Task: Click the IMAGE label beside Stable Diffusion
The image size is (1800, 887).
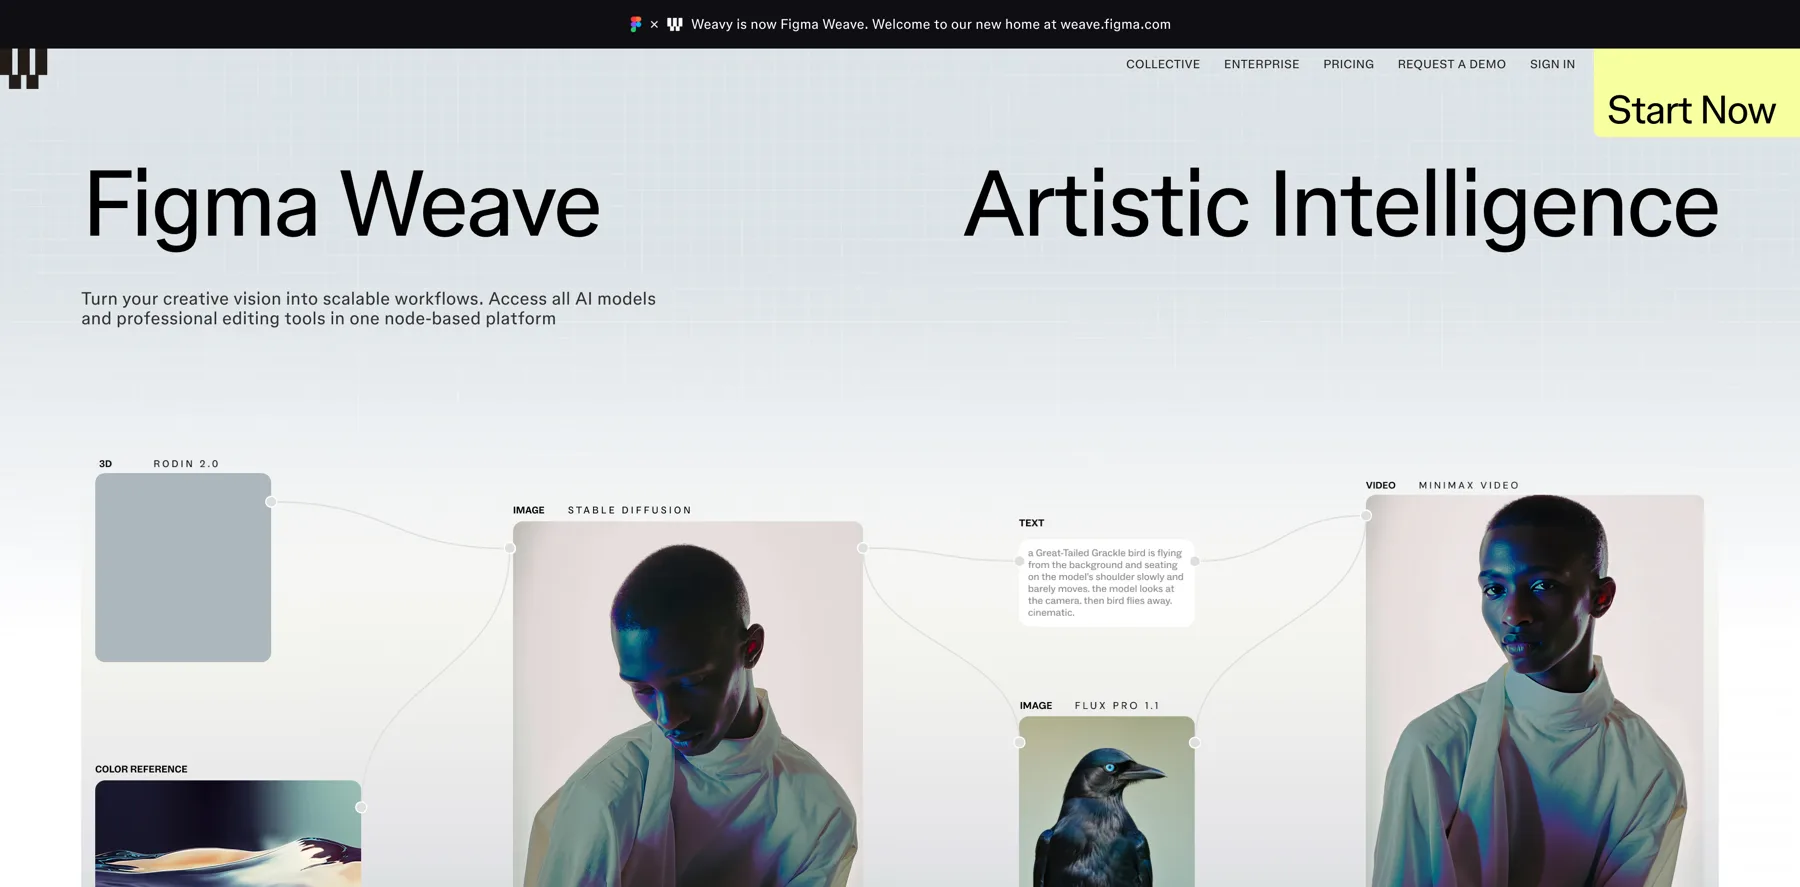Action: [529, 510]
